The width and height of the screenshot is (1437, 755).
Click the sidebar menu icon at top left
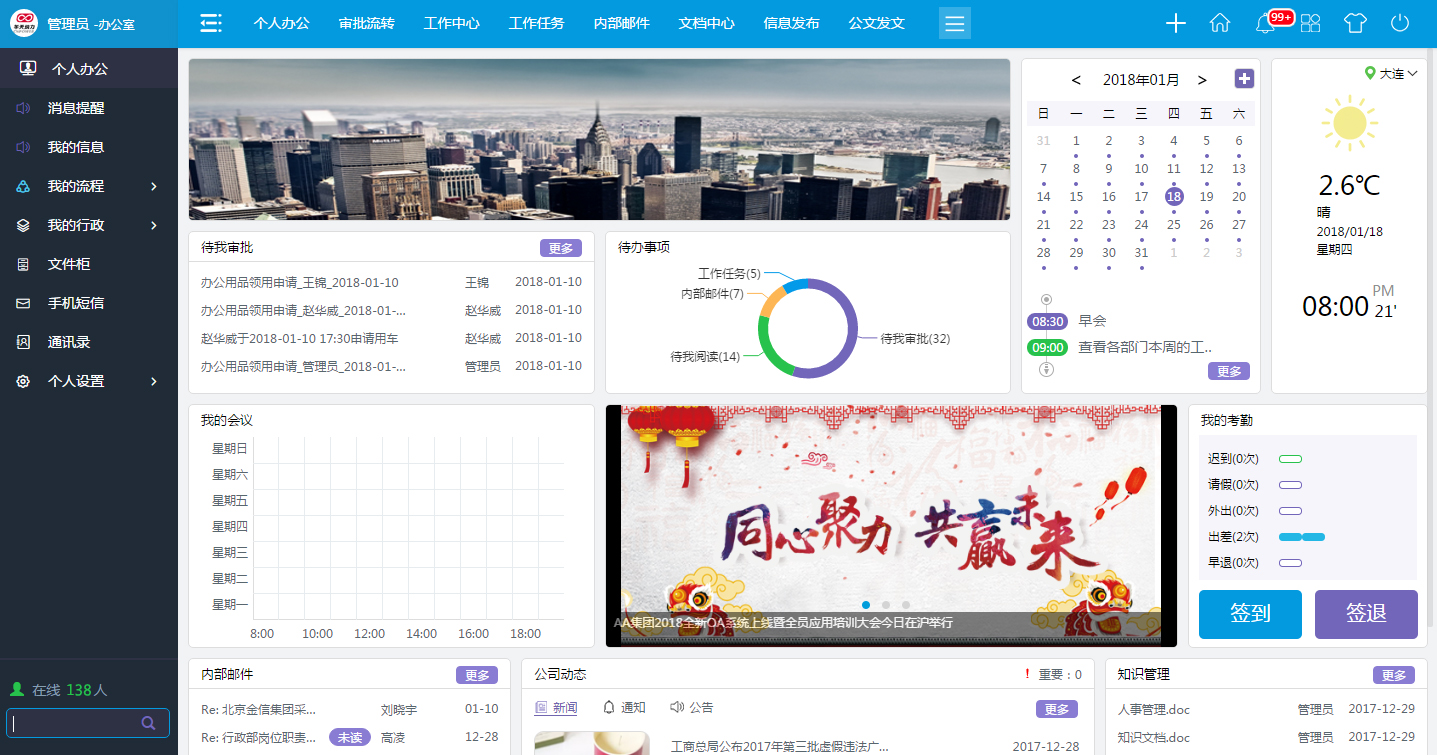[x=210, y=21]
